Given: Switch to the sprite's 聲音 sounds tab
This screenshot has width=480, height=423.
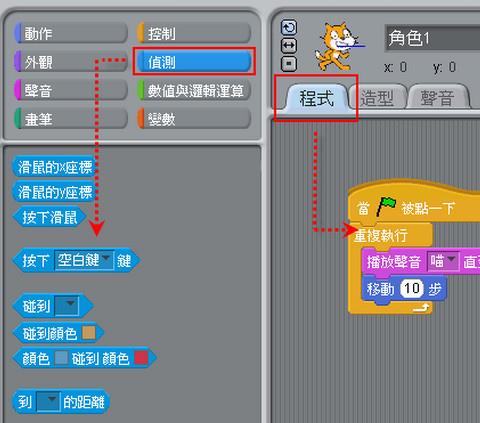Looking at the screenshot, I should coord(438,98).
